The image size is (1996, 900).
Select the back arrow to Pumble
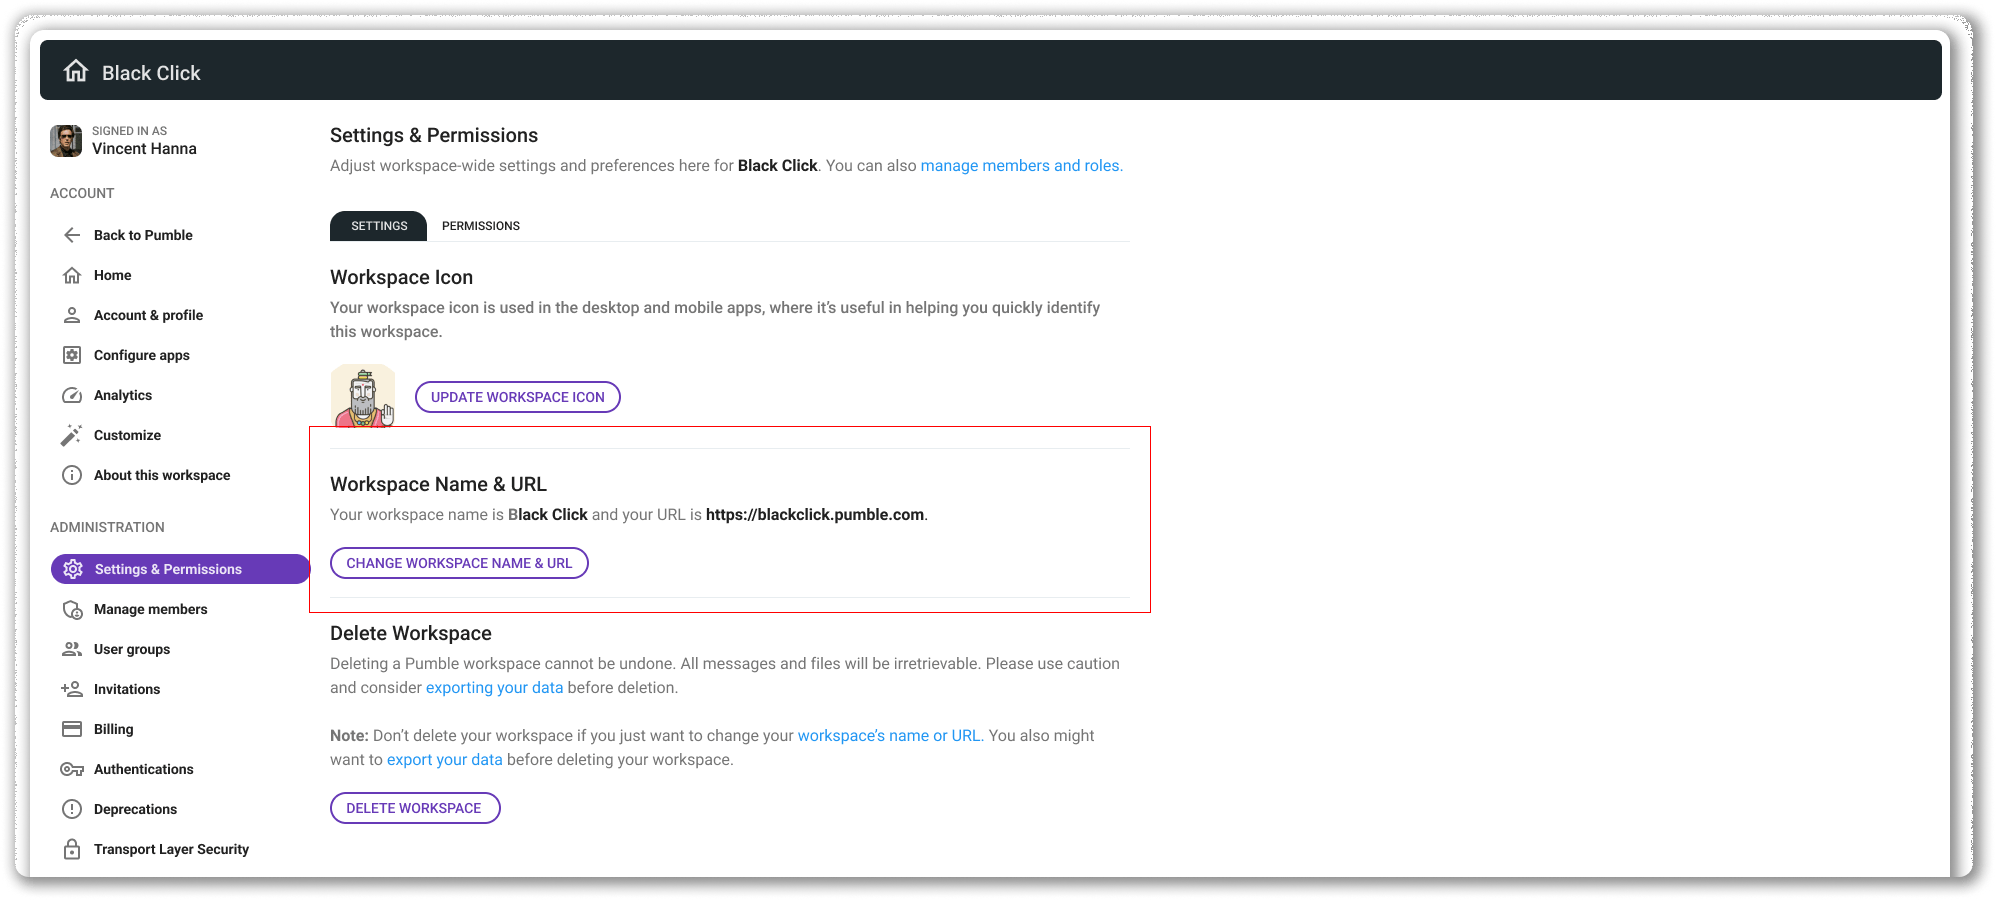tap(72, 235)
